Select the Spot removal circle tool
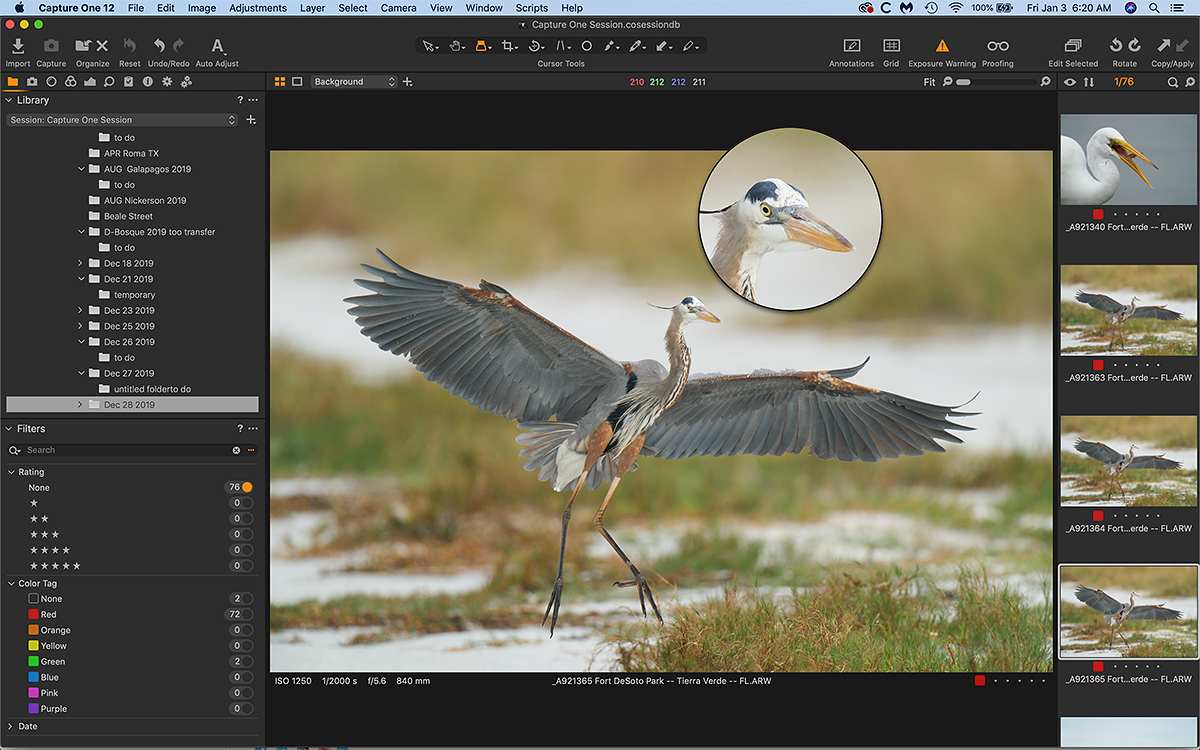1200x750 pixels. [x=587, y=46]
